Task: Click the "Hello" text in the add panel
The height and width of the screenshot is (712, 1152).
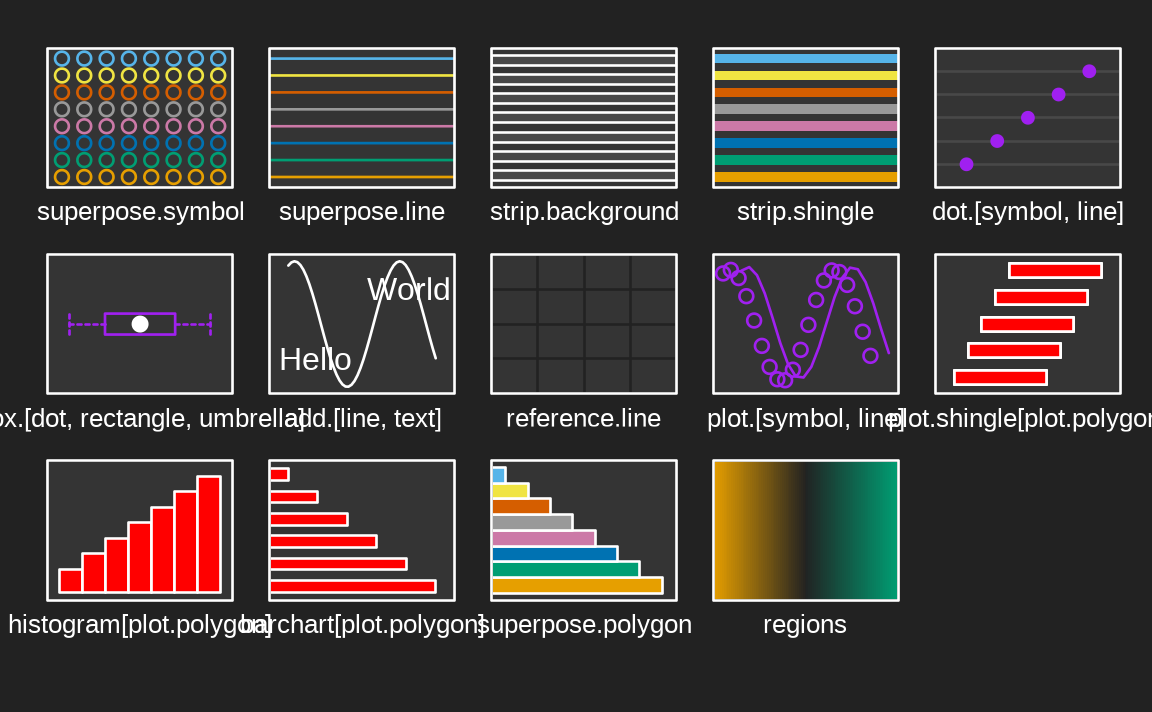Action: pos(315,359)
